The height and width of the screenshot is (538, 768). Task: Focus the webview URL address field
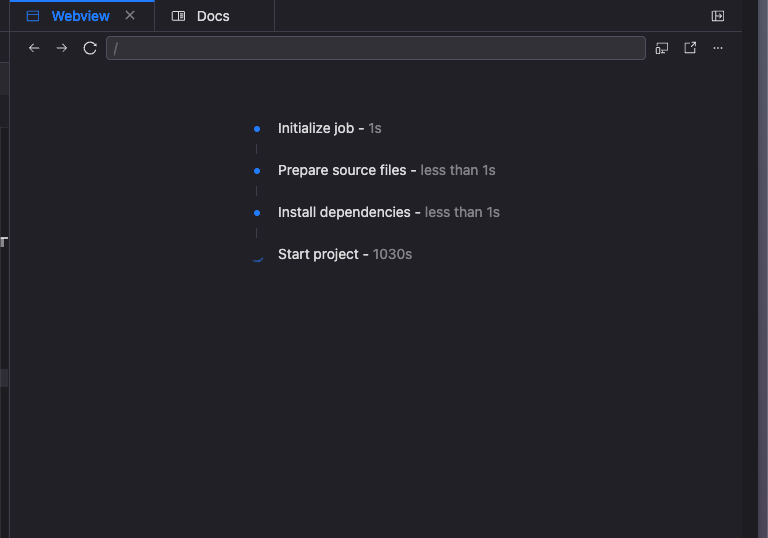[x=376, y=48]
